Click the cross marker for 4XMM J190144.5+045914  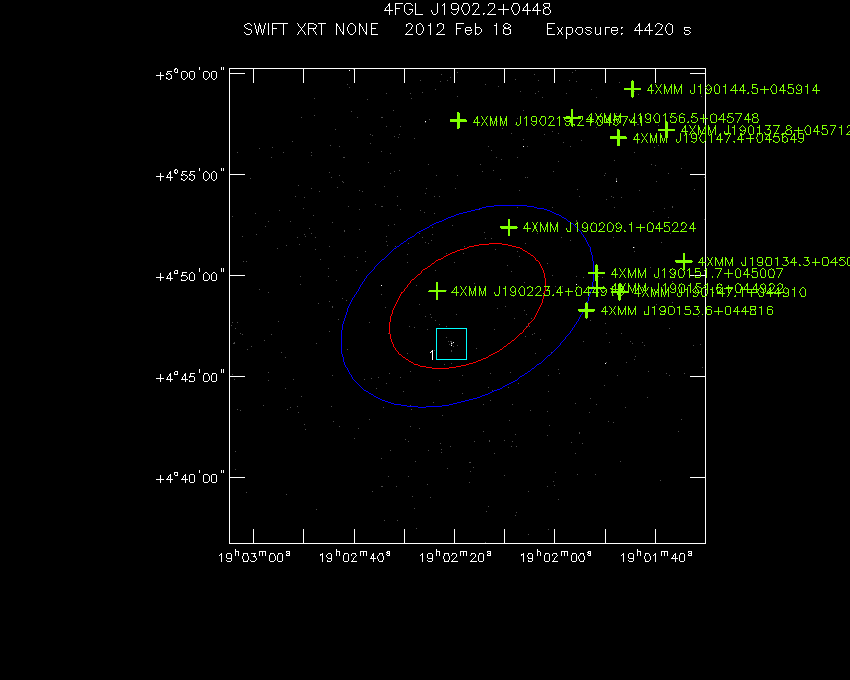click(632, 89)
